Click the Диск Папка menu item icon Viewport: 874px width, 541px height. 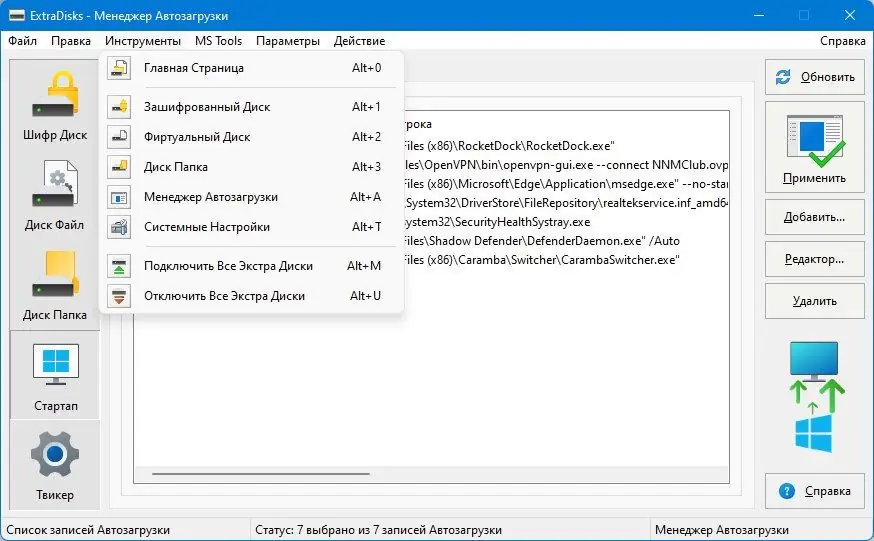(x=119, y=167)
